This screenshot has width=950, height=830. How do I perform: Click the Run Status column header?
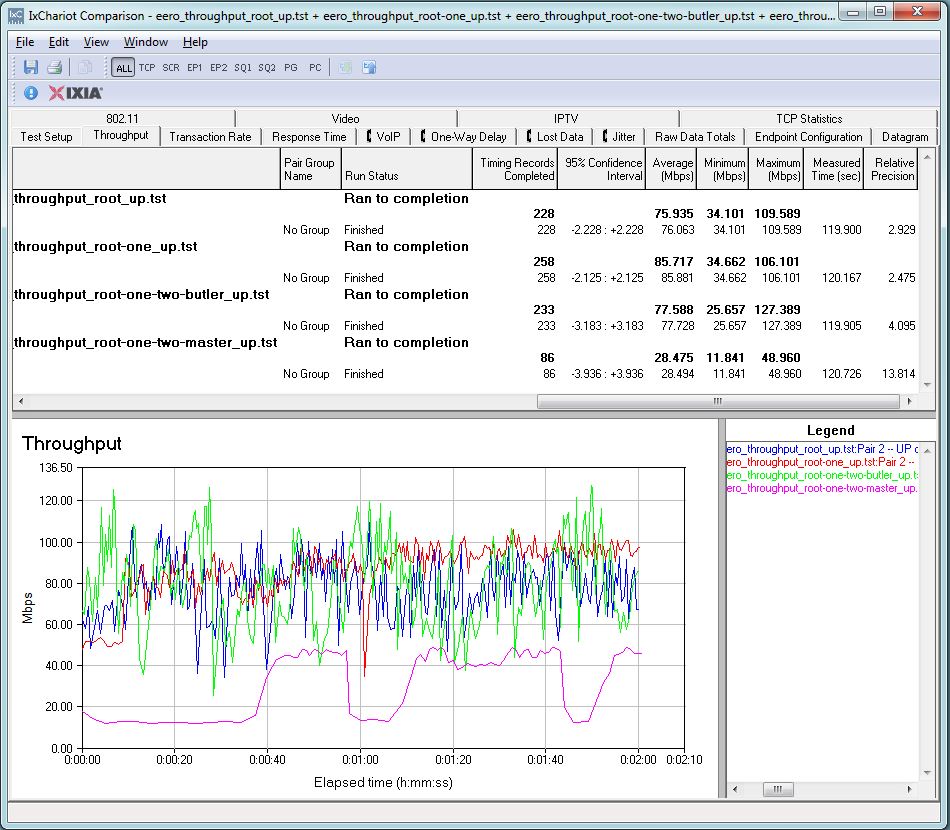[x=407, y=170]
